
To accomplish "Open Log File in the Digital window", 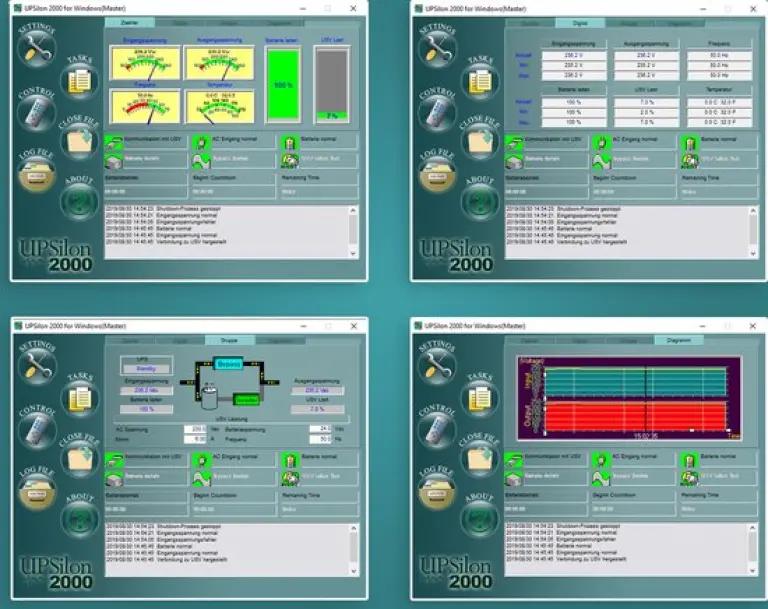I will (437, 174).
